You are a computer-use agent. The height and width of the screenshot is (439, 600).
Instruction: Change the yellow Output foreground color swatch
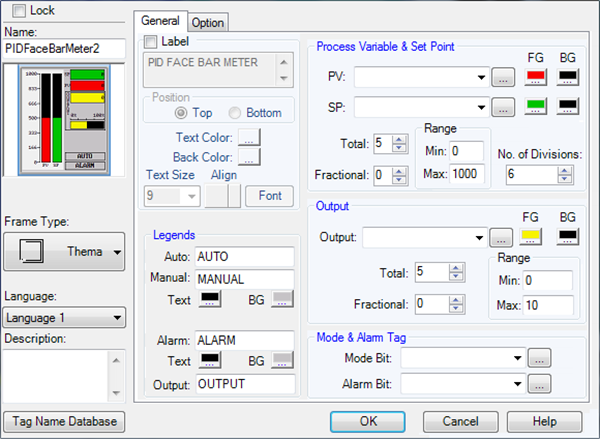coord(530,237)
